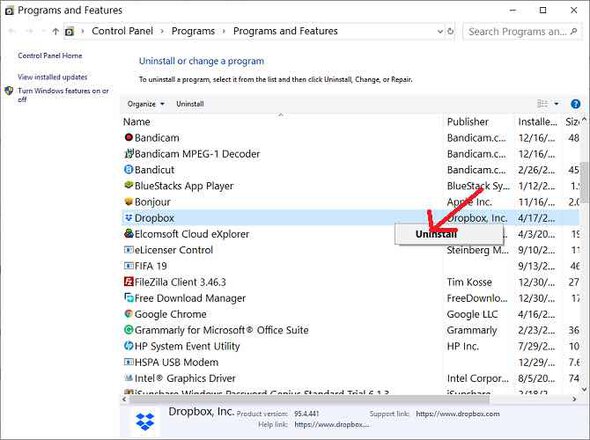Open the dropbox.com support link
590x440 pixels.
point(458,414)
